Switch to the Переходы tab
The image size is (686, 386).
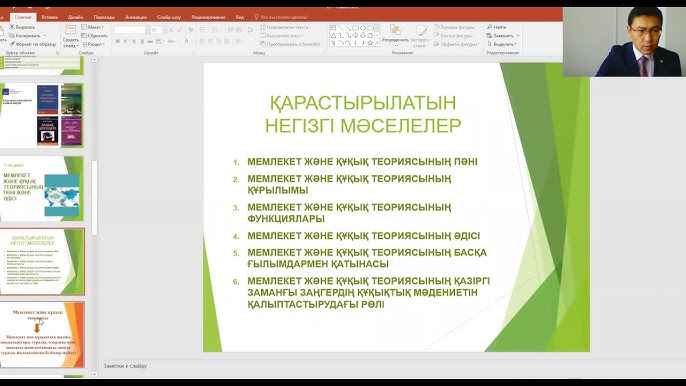coord(104,17)
